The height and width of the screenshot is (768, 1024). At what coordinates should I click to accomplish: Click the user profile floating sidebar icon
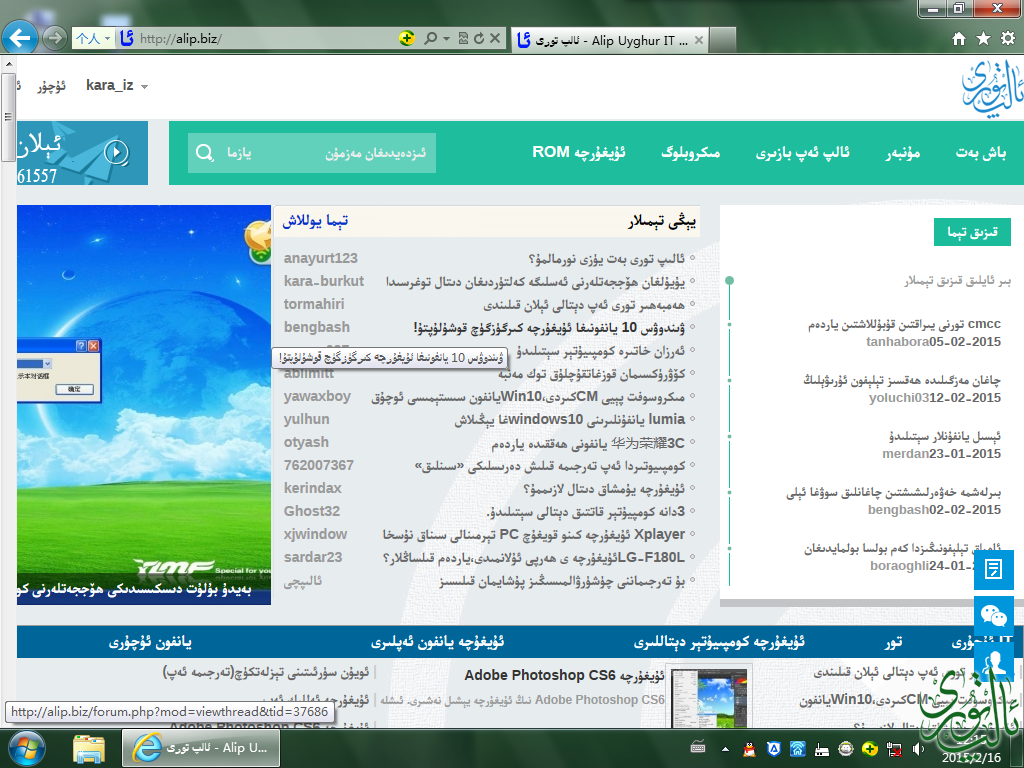click(993, 661)
